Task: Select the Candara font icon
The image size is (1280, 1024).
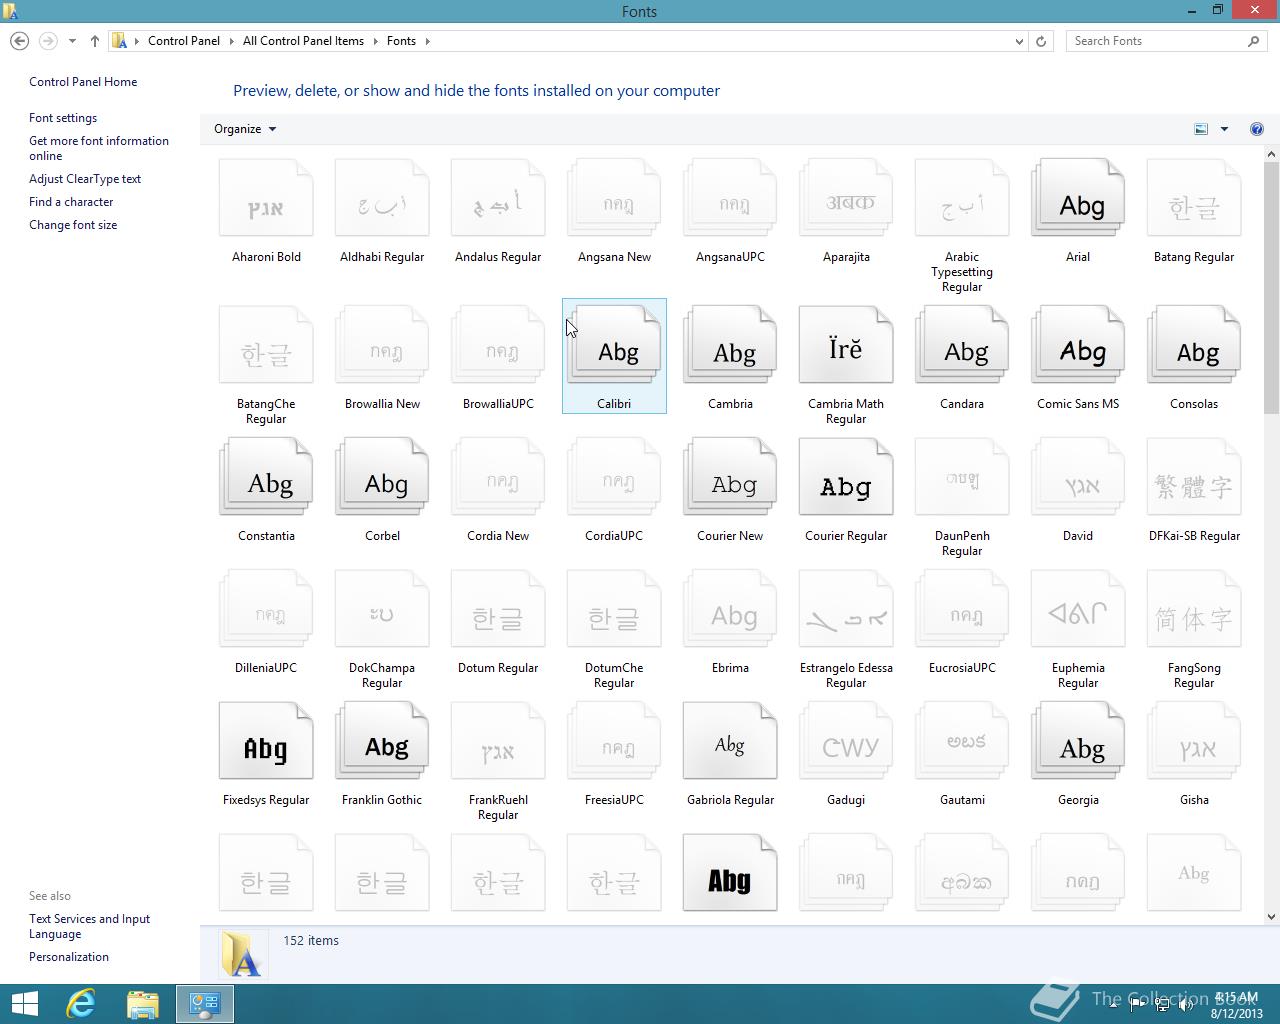Action: pyautogui.click(x=962, y=345)
